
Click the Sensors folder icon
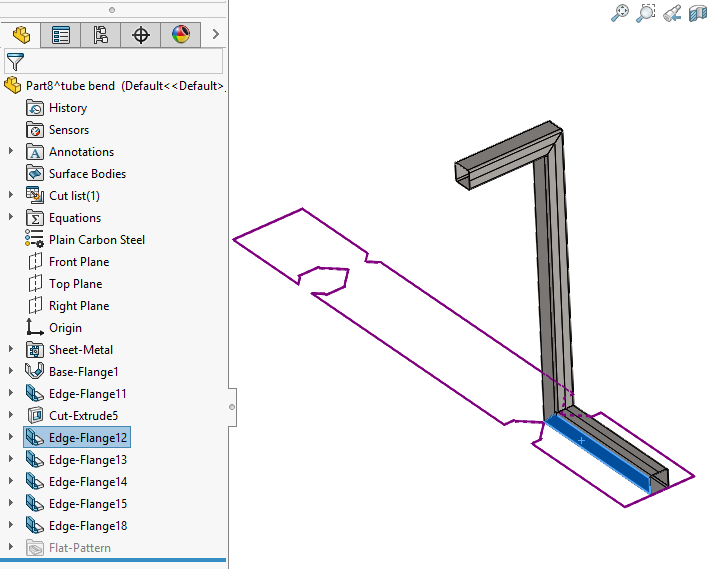35,130
